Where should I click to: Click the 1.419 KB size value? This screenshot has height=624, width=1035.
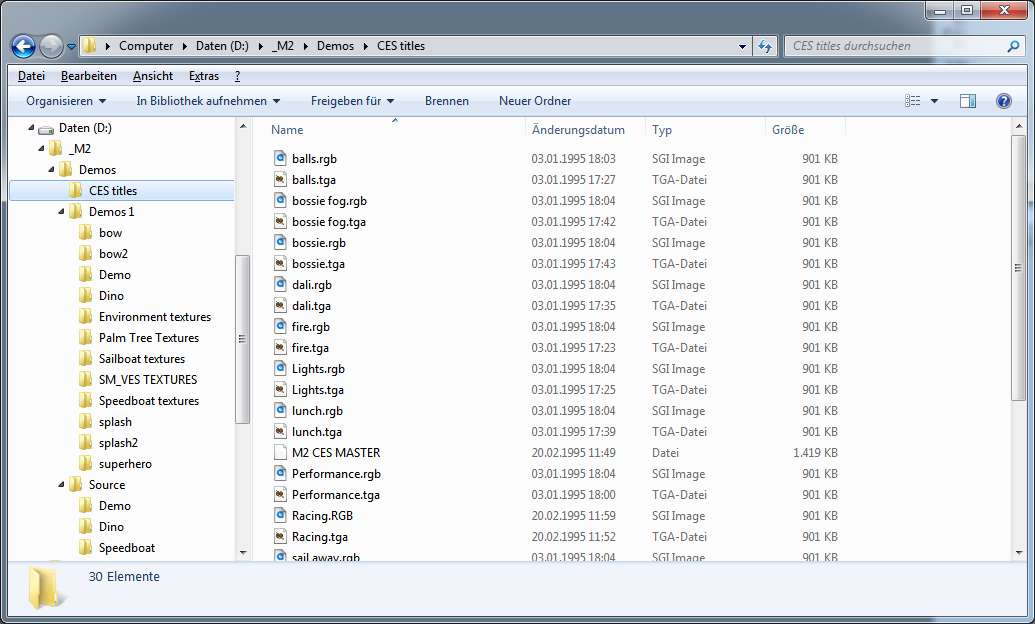815,453
